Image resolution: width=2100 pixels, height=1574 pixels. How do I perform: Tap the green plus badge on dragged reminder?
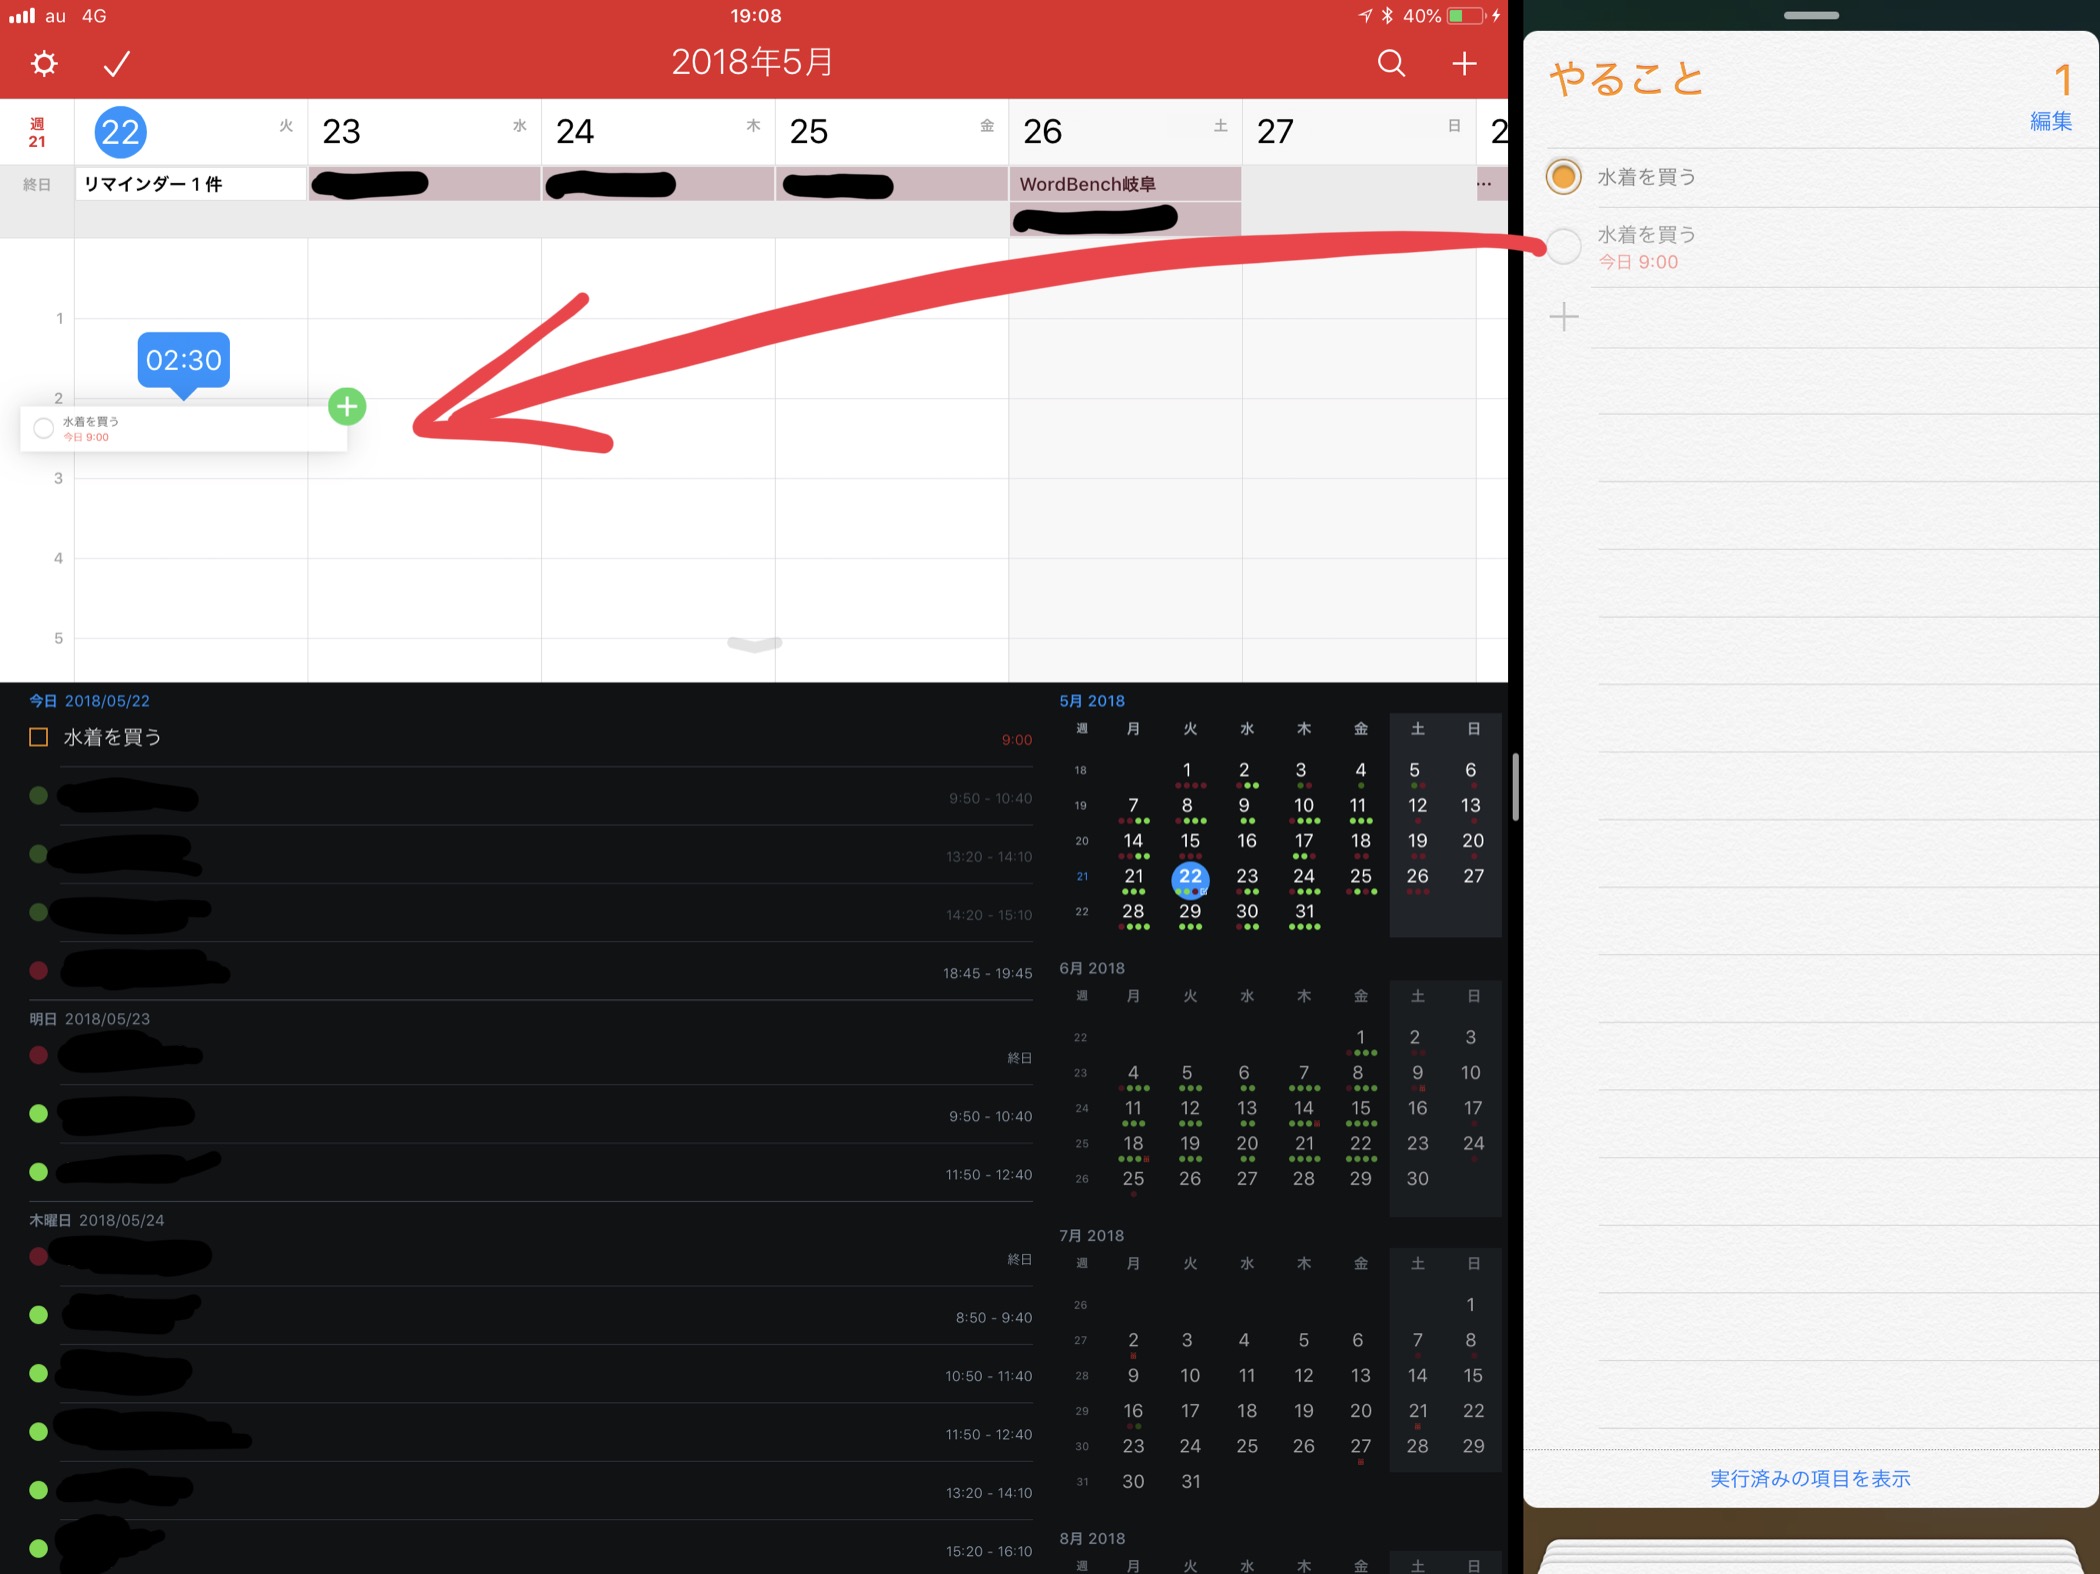(x=347, y=406)
